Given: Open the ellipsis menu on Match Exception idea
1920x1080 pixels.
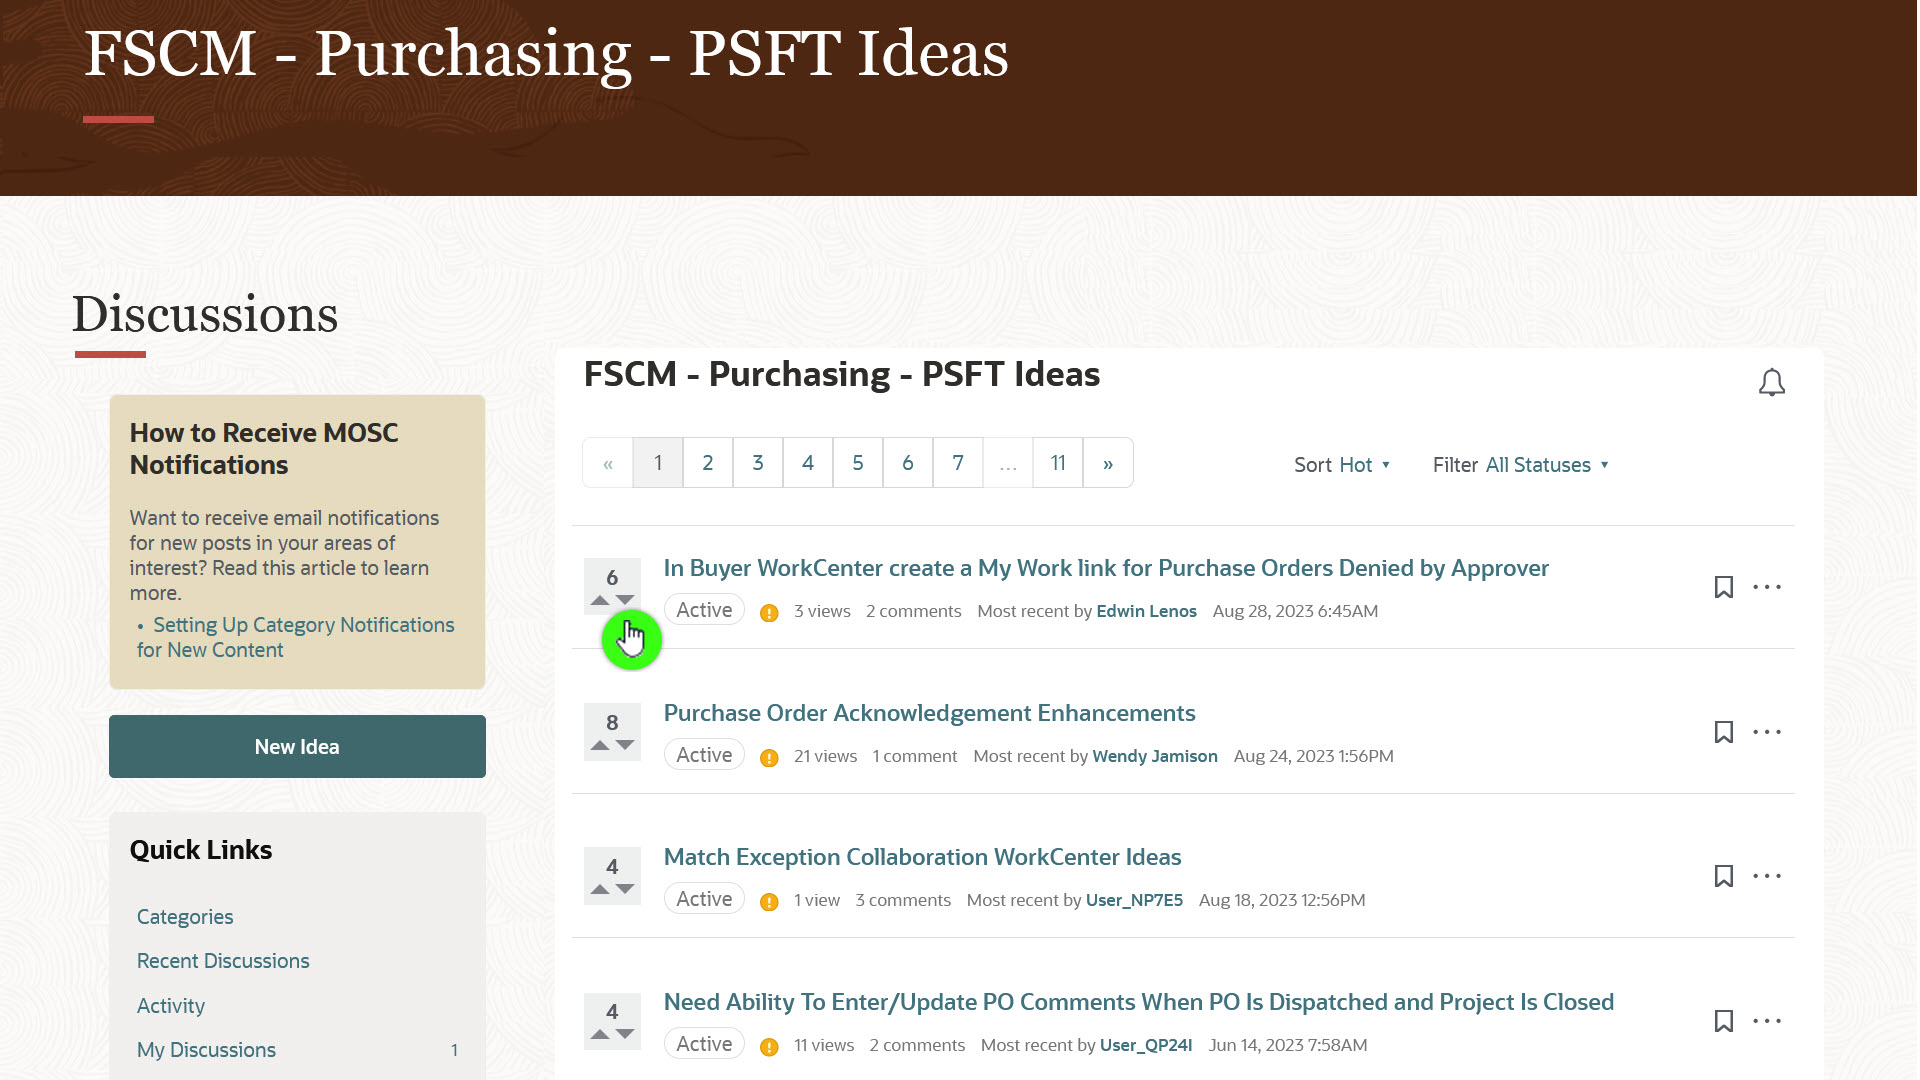Looking at the screenshot, I should tap(1767, 876).
